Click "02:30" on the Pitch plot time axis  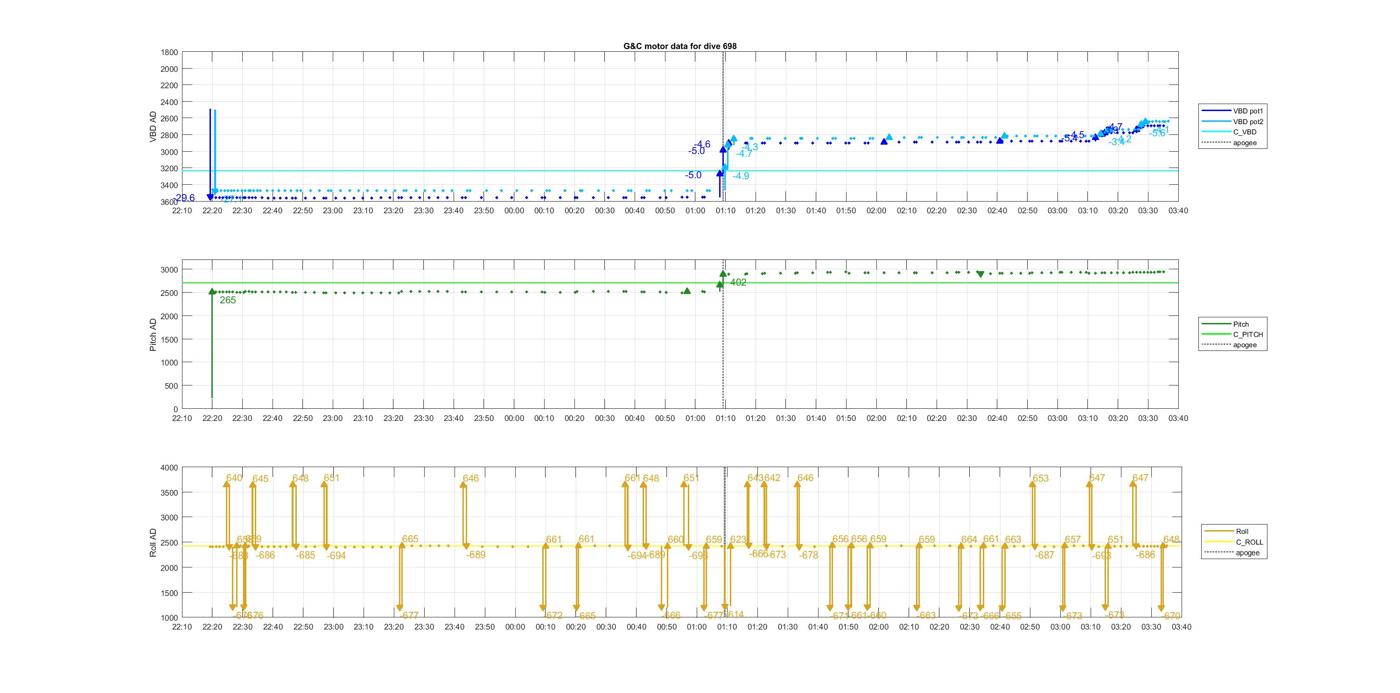tap(968, 418)
